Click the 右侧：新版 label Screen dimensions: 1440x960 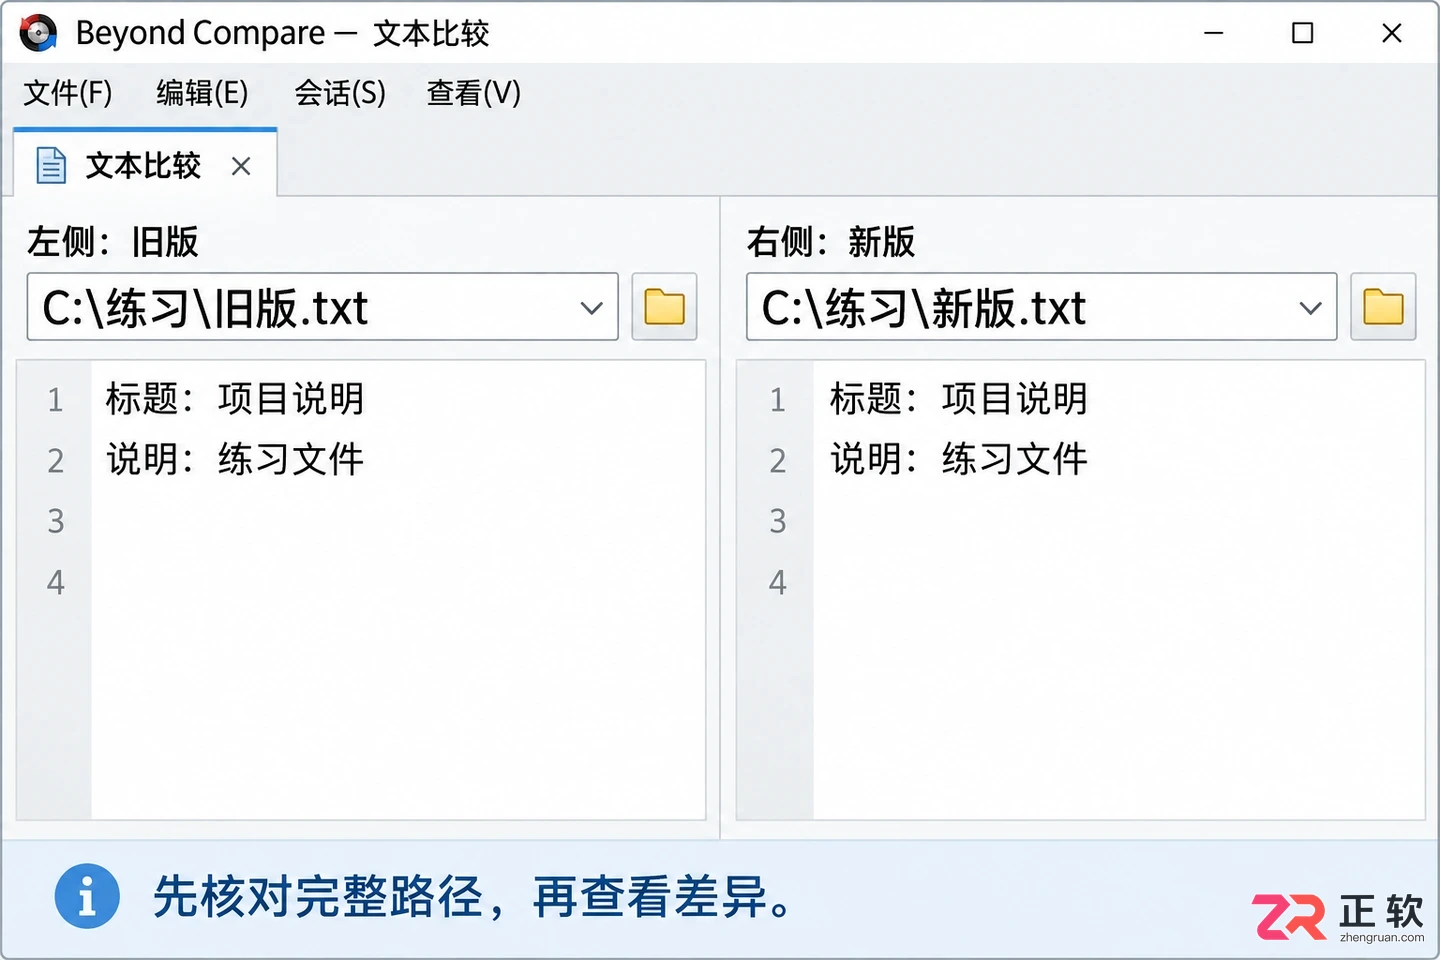pos(831,242)
